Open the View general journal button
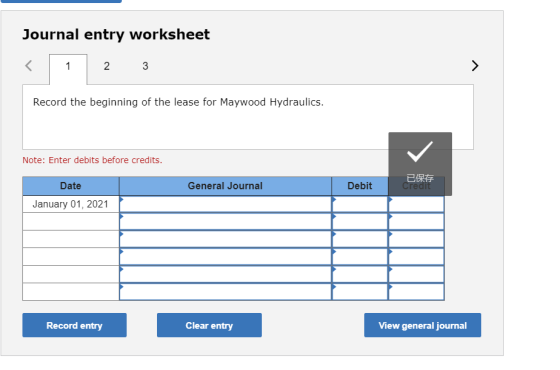The width and height of the screenshot is (560, 370). (422, 325)
